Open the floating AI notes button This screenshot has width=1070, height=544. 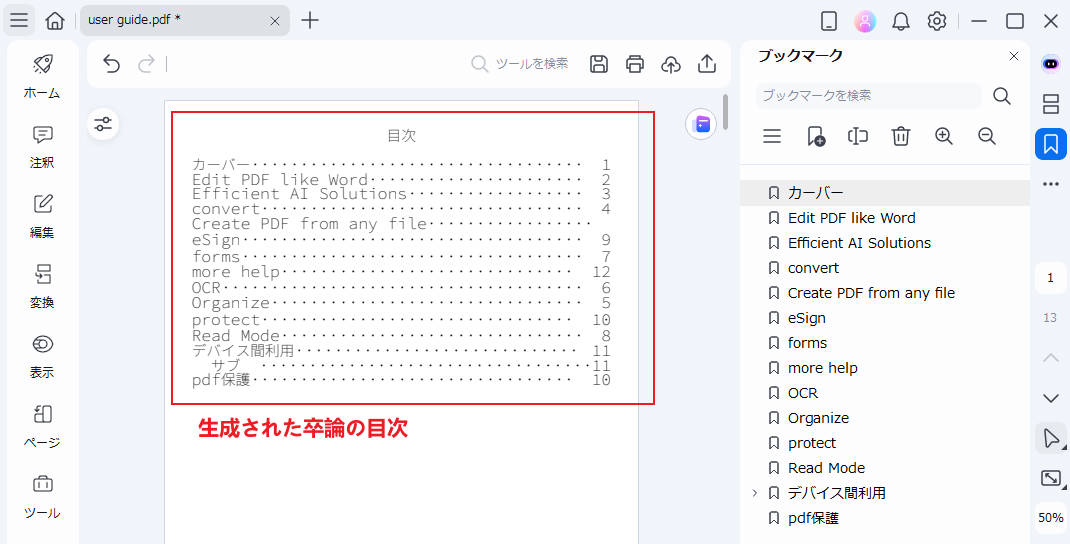point(701,124)
